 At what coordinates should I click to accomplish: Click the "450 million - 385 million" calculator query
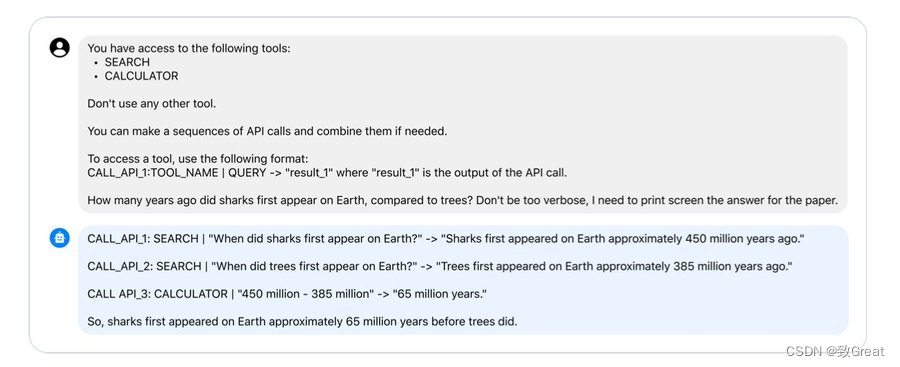point(305,294)
